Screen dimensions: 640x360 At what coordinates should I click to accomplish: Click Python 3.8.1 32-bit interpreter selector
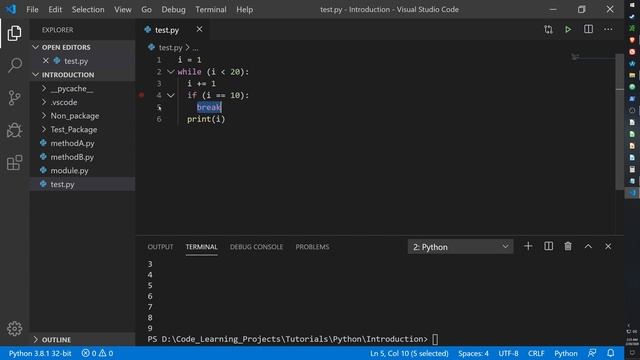tap(40, 353)
